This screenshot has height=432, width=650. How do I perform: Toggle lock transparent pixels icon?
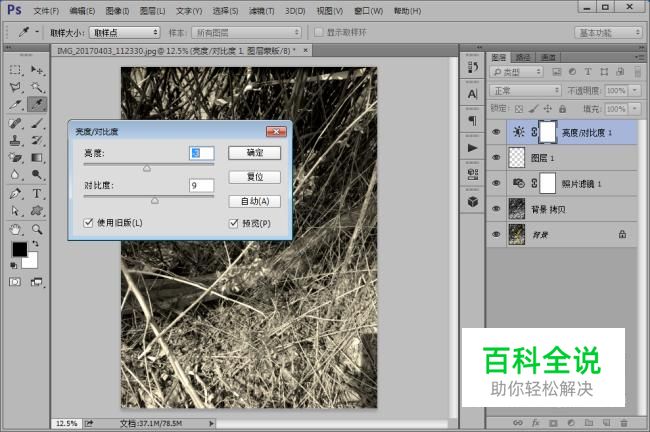519,109
